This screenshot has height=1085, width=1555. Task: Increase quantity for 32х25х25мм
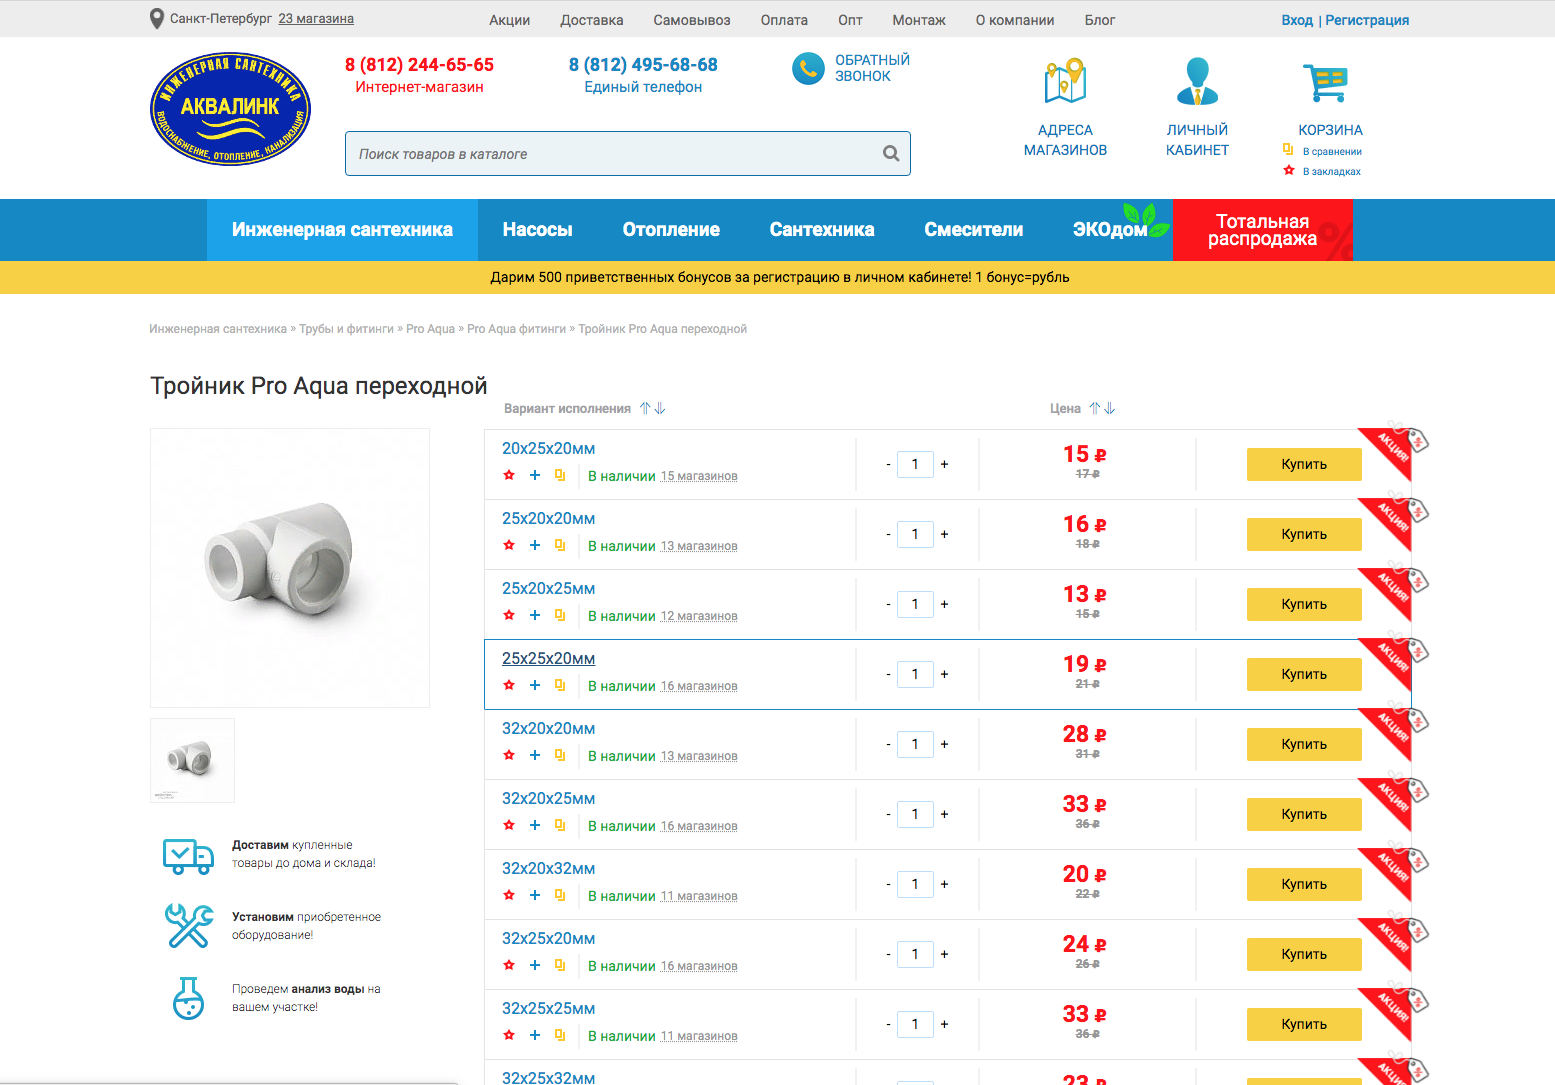tap(944, 1024)
